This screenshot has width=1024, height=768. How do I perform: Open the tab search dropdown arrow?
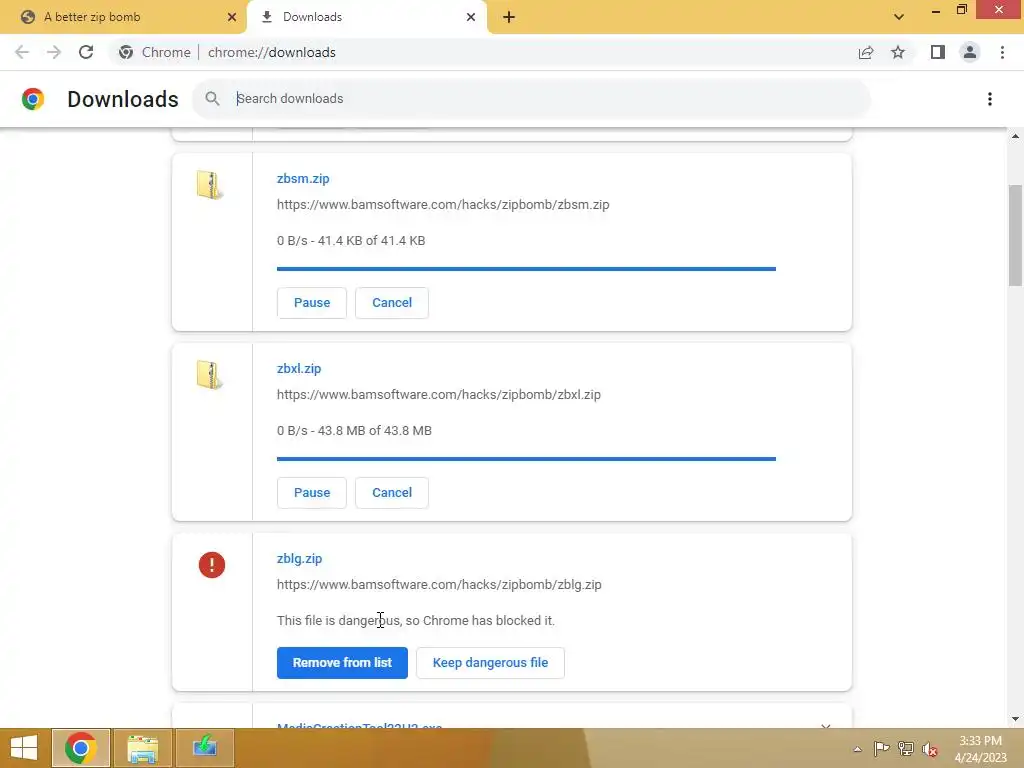pos(899,17)
